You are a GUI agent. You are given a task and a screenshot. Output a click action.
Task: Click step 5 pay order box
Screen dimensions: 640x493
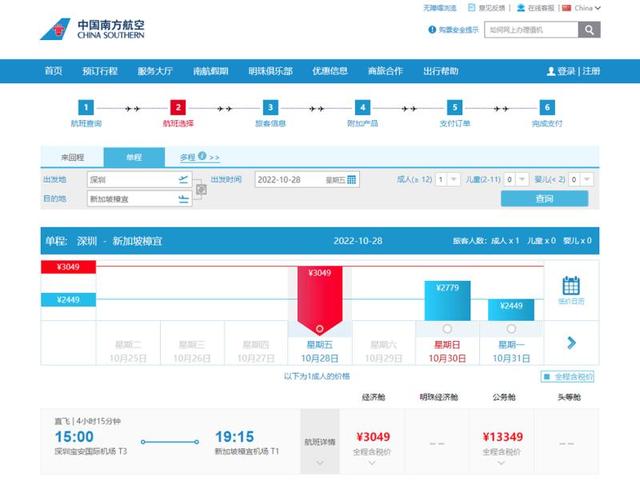click(x=455, y=107)
